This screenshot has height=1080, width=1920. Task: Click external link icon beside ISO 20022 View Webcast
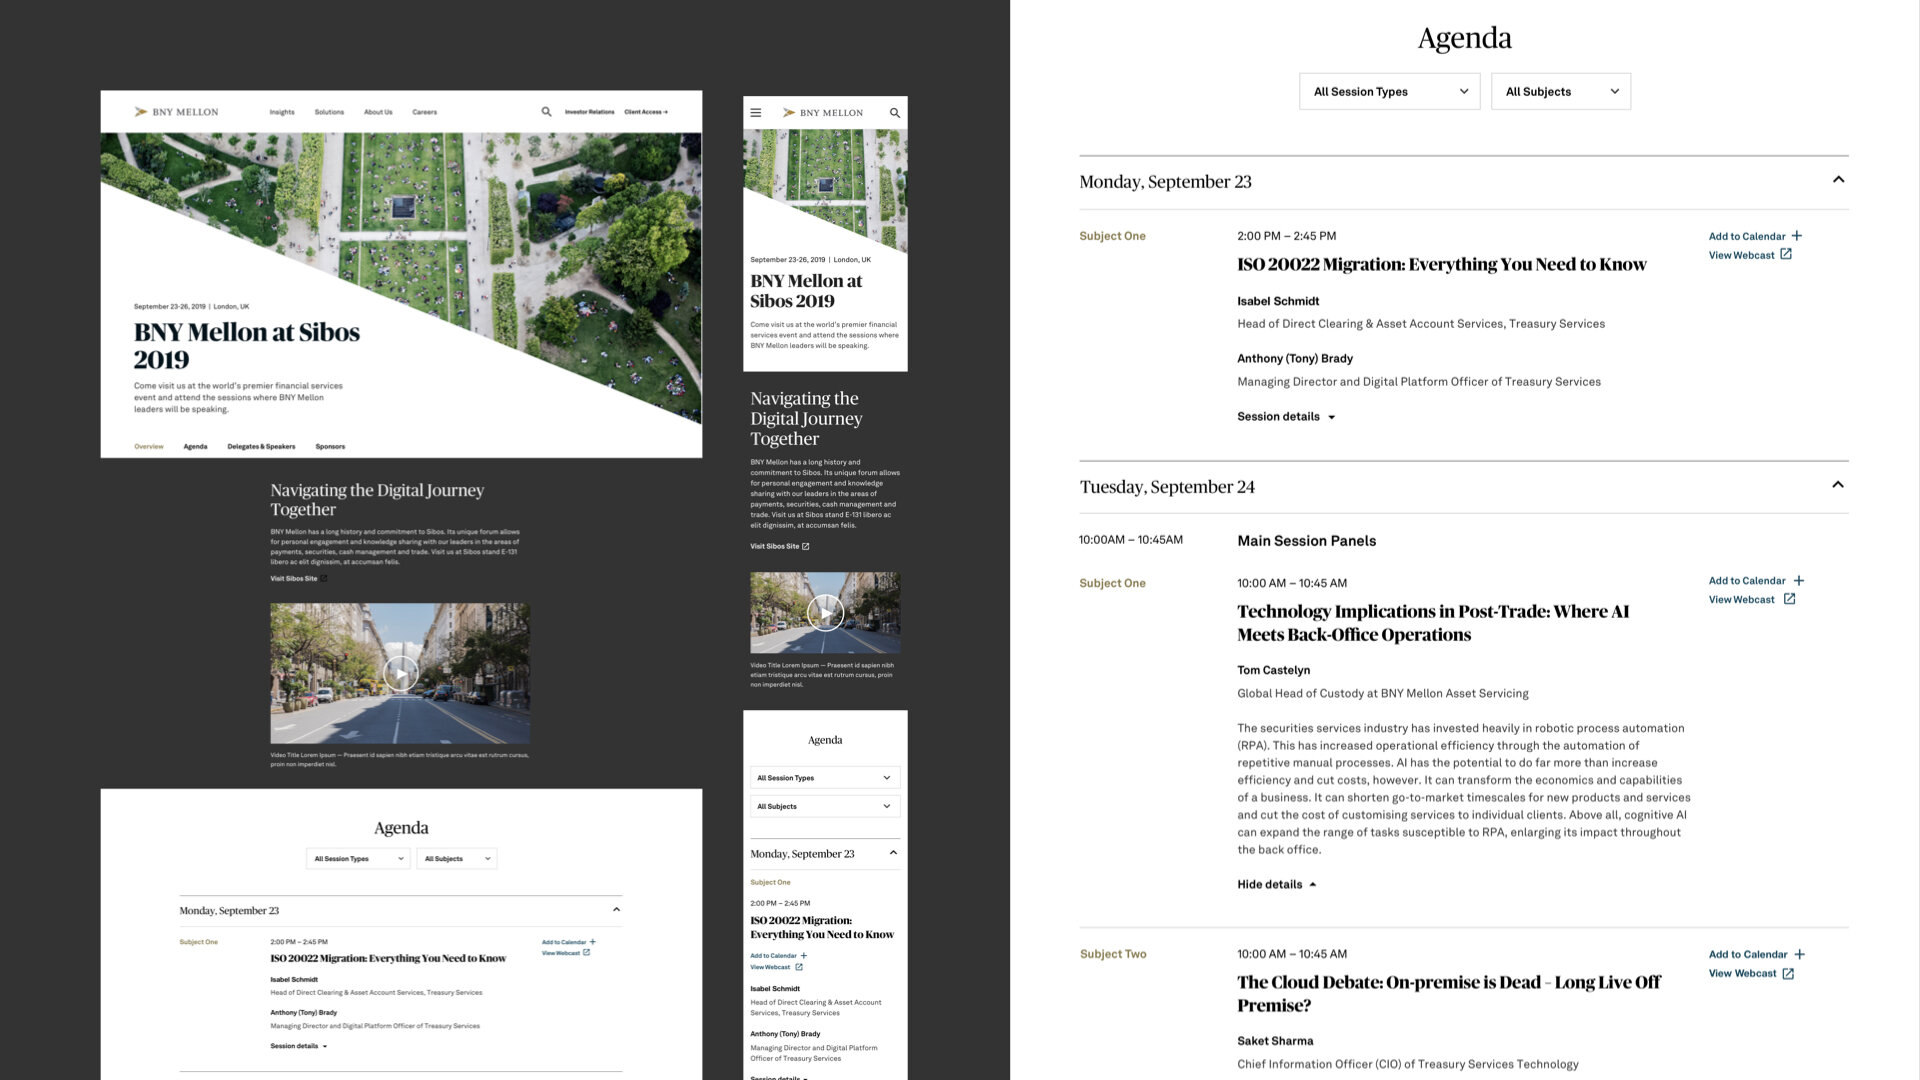click(1786, 254)
